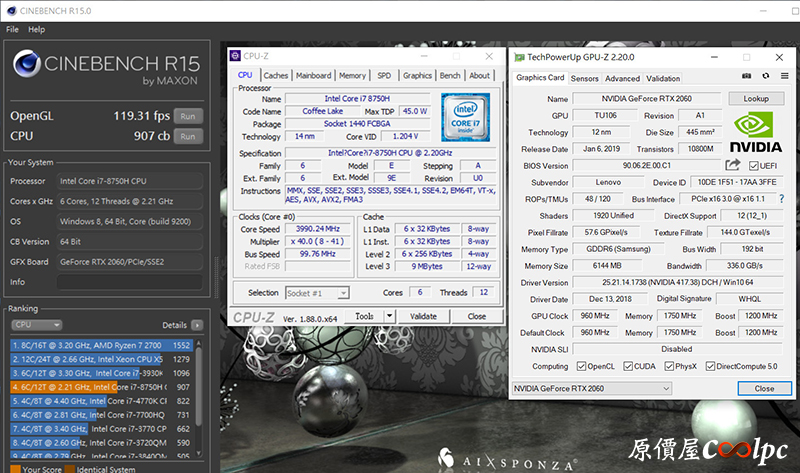800x473 pixels.
Task: Select the Core i7-3770 ranking row
Action: coord(101,429)
